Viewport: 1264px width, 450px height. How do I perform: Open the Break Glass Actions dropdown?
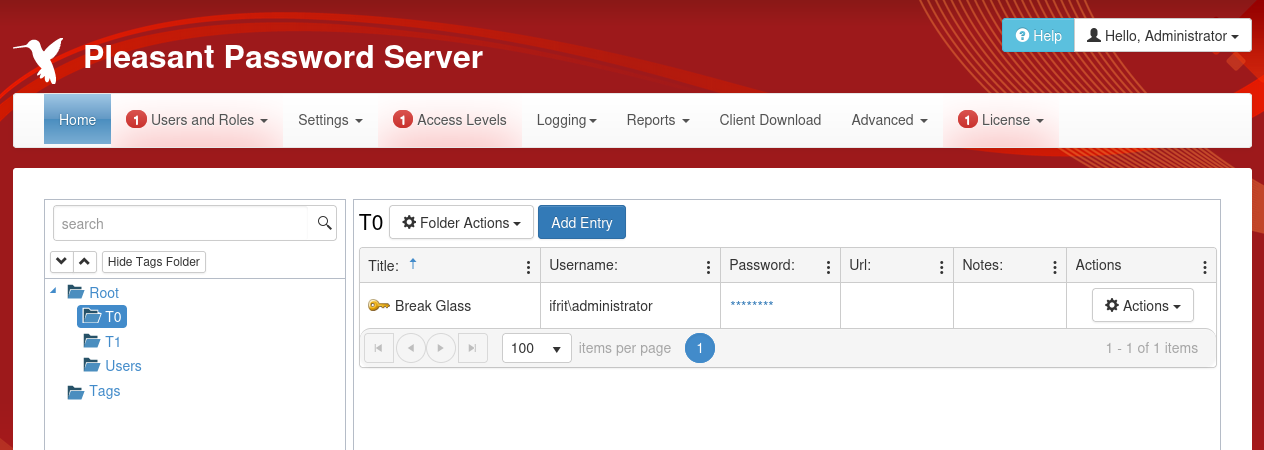[1142, 306]
